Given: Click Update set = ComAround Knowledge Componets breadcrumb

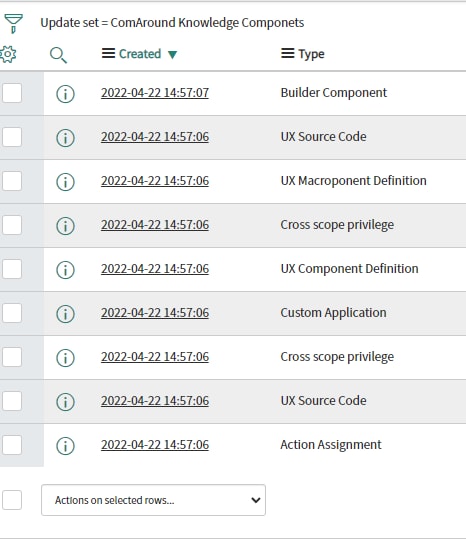Looking at the screenshot, I should tap(172, 23).
